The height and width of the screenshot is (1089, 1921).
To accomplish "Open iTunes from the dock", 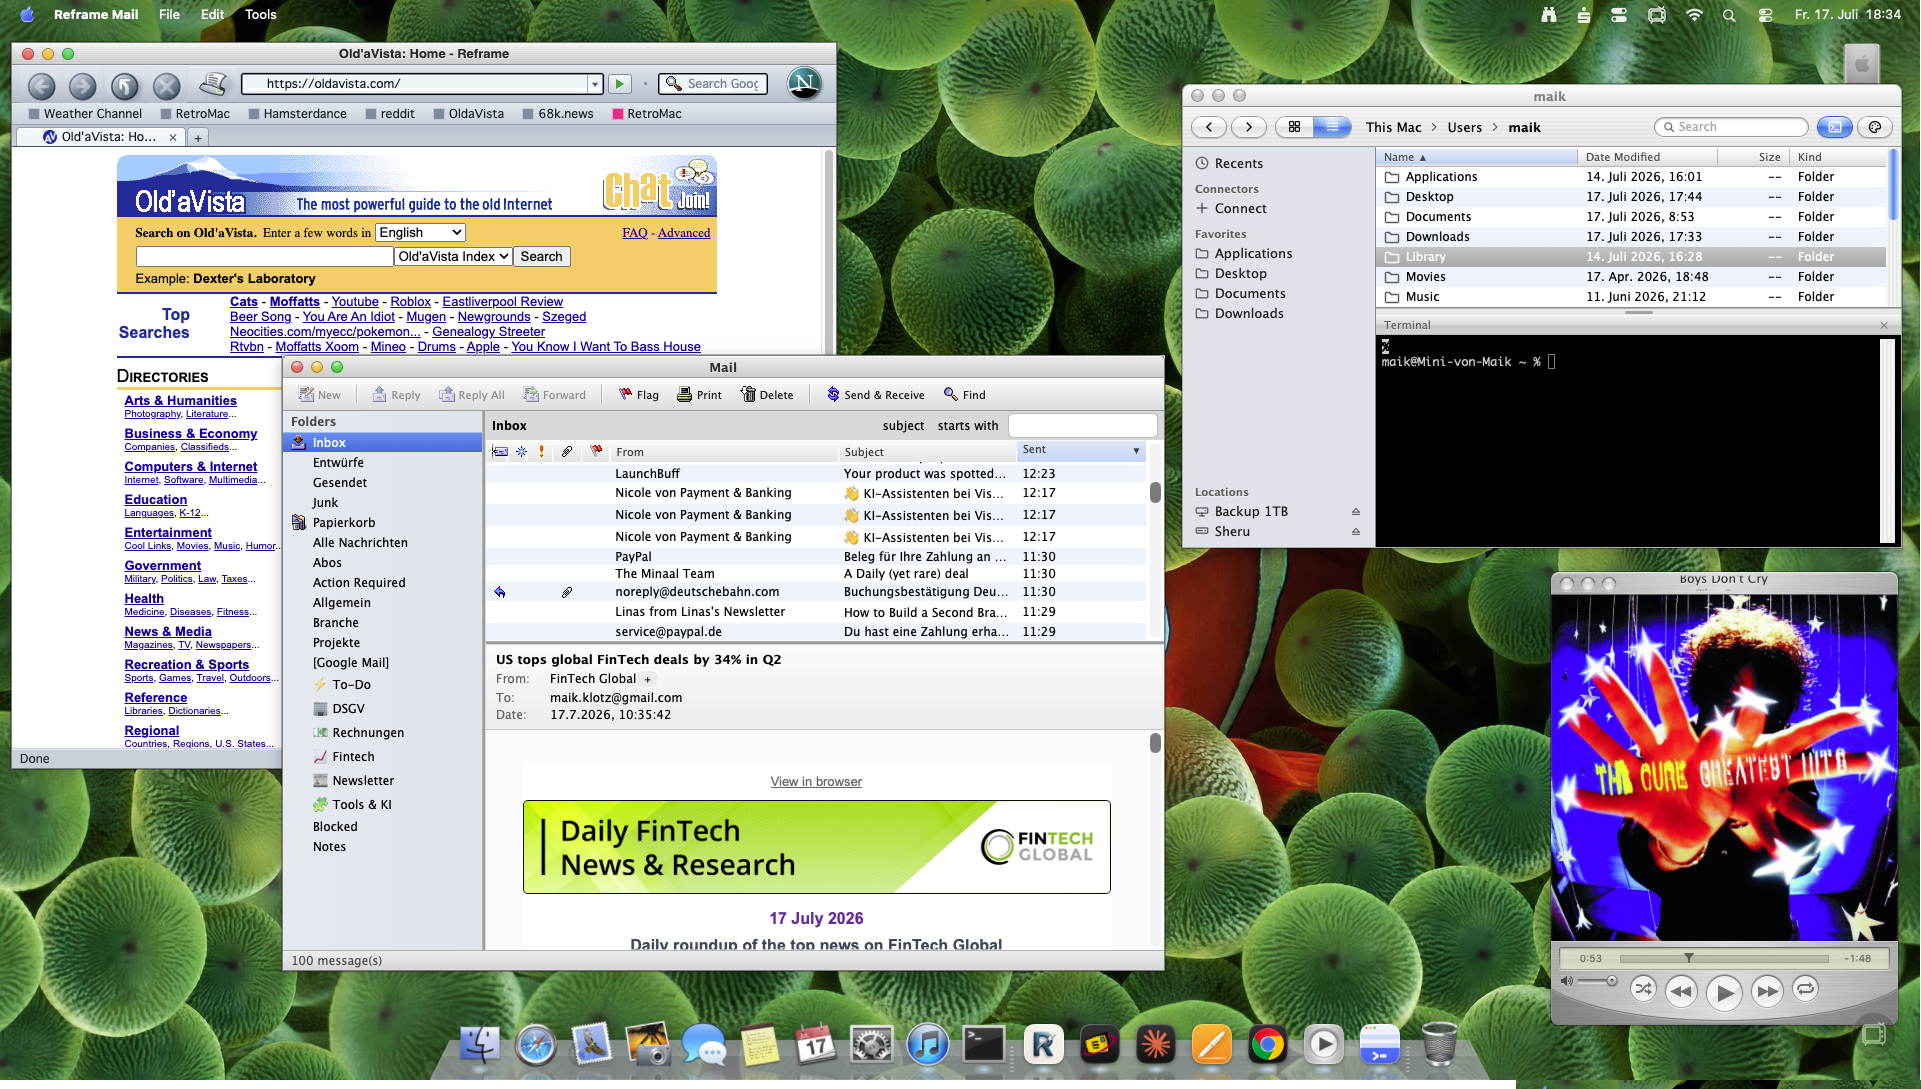I will pos(927,1045).
